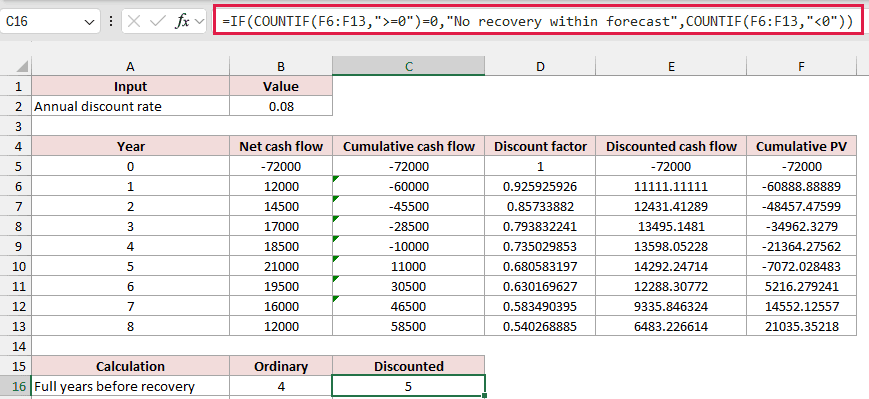Select discount factor 0.85733882
Image resolution: width=869 pixels, height=399 pixels.
coord(540,206)
